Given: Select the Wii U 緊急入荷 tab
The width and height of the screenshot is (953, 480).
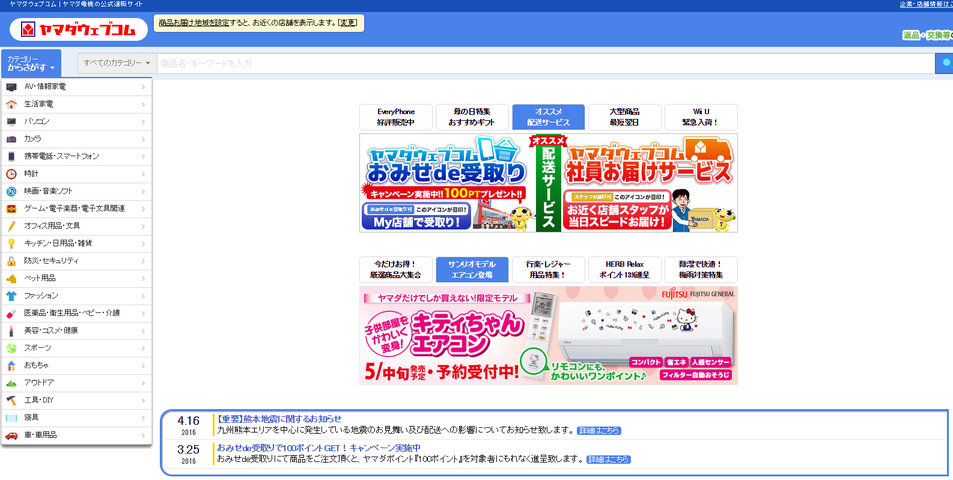Looking at the screenshot, I should pyautogui.click(x=701, y=117).
